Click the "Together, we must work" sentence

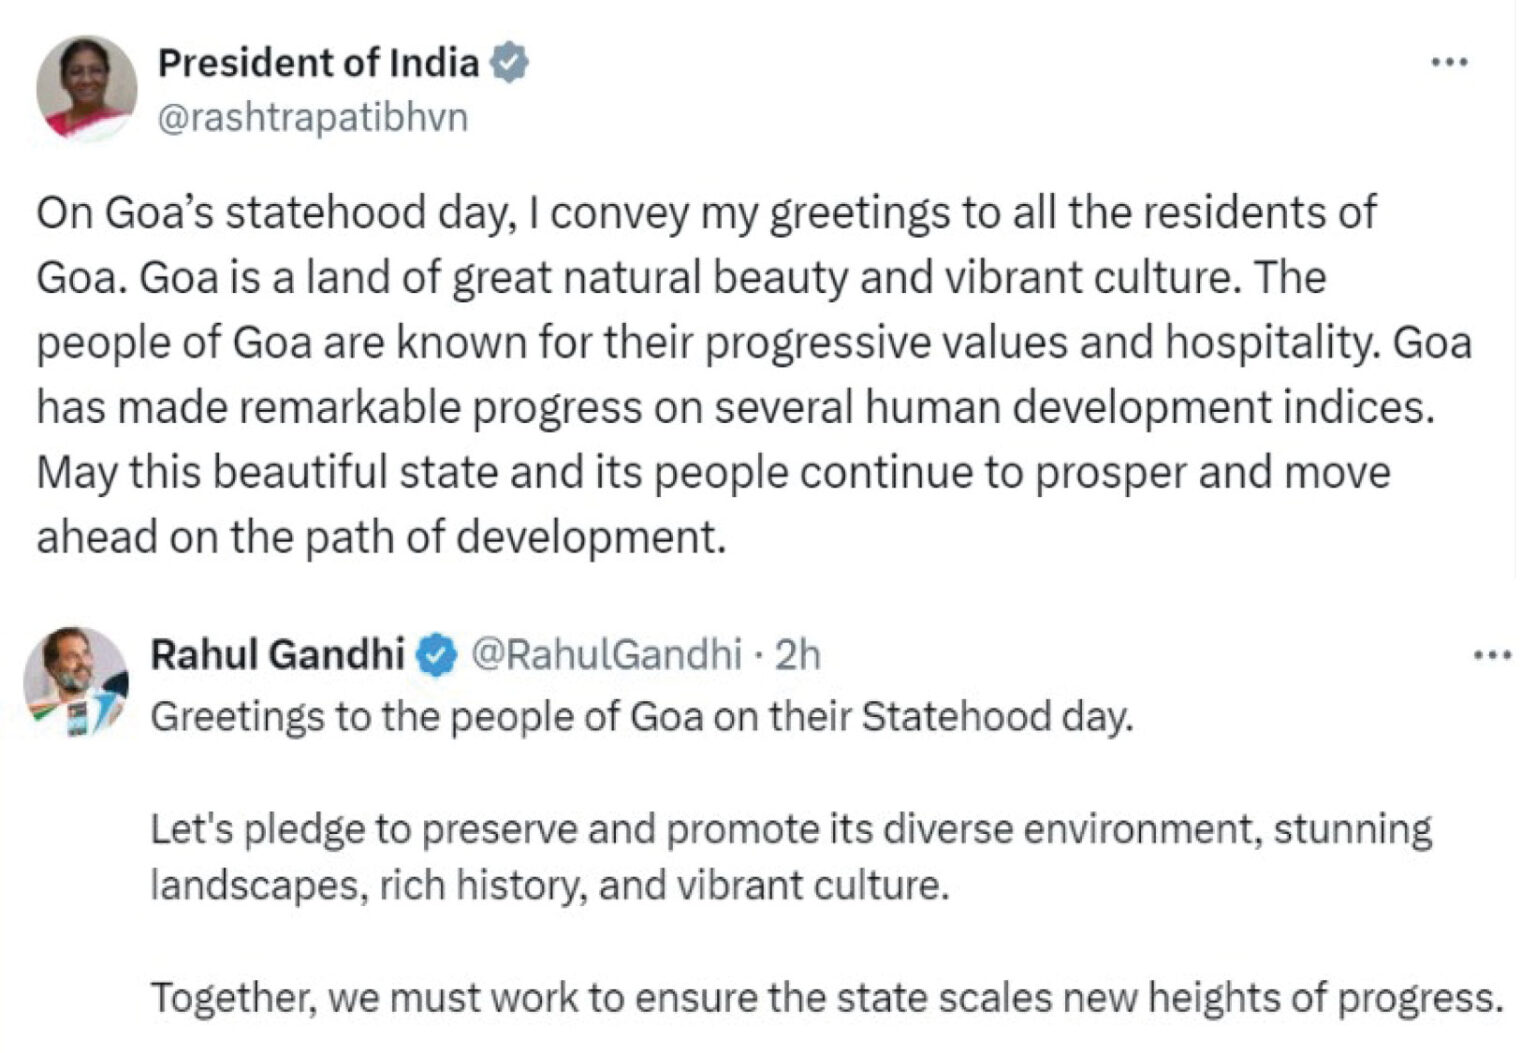pos(826,997)
